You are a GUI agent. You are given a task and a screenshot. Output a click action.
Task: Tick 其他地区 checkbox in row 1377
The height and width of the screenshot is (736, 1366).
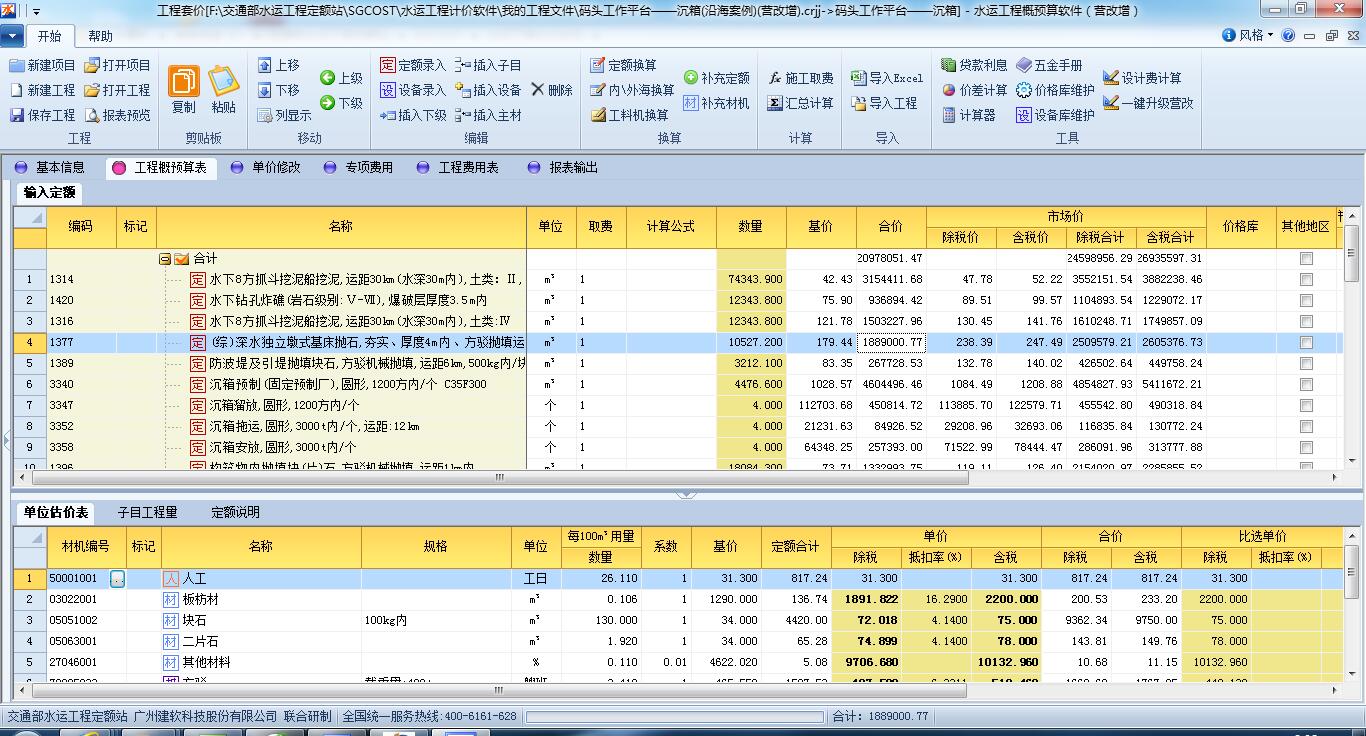click(x=1306, y=343)
